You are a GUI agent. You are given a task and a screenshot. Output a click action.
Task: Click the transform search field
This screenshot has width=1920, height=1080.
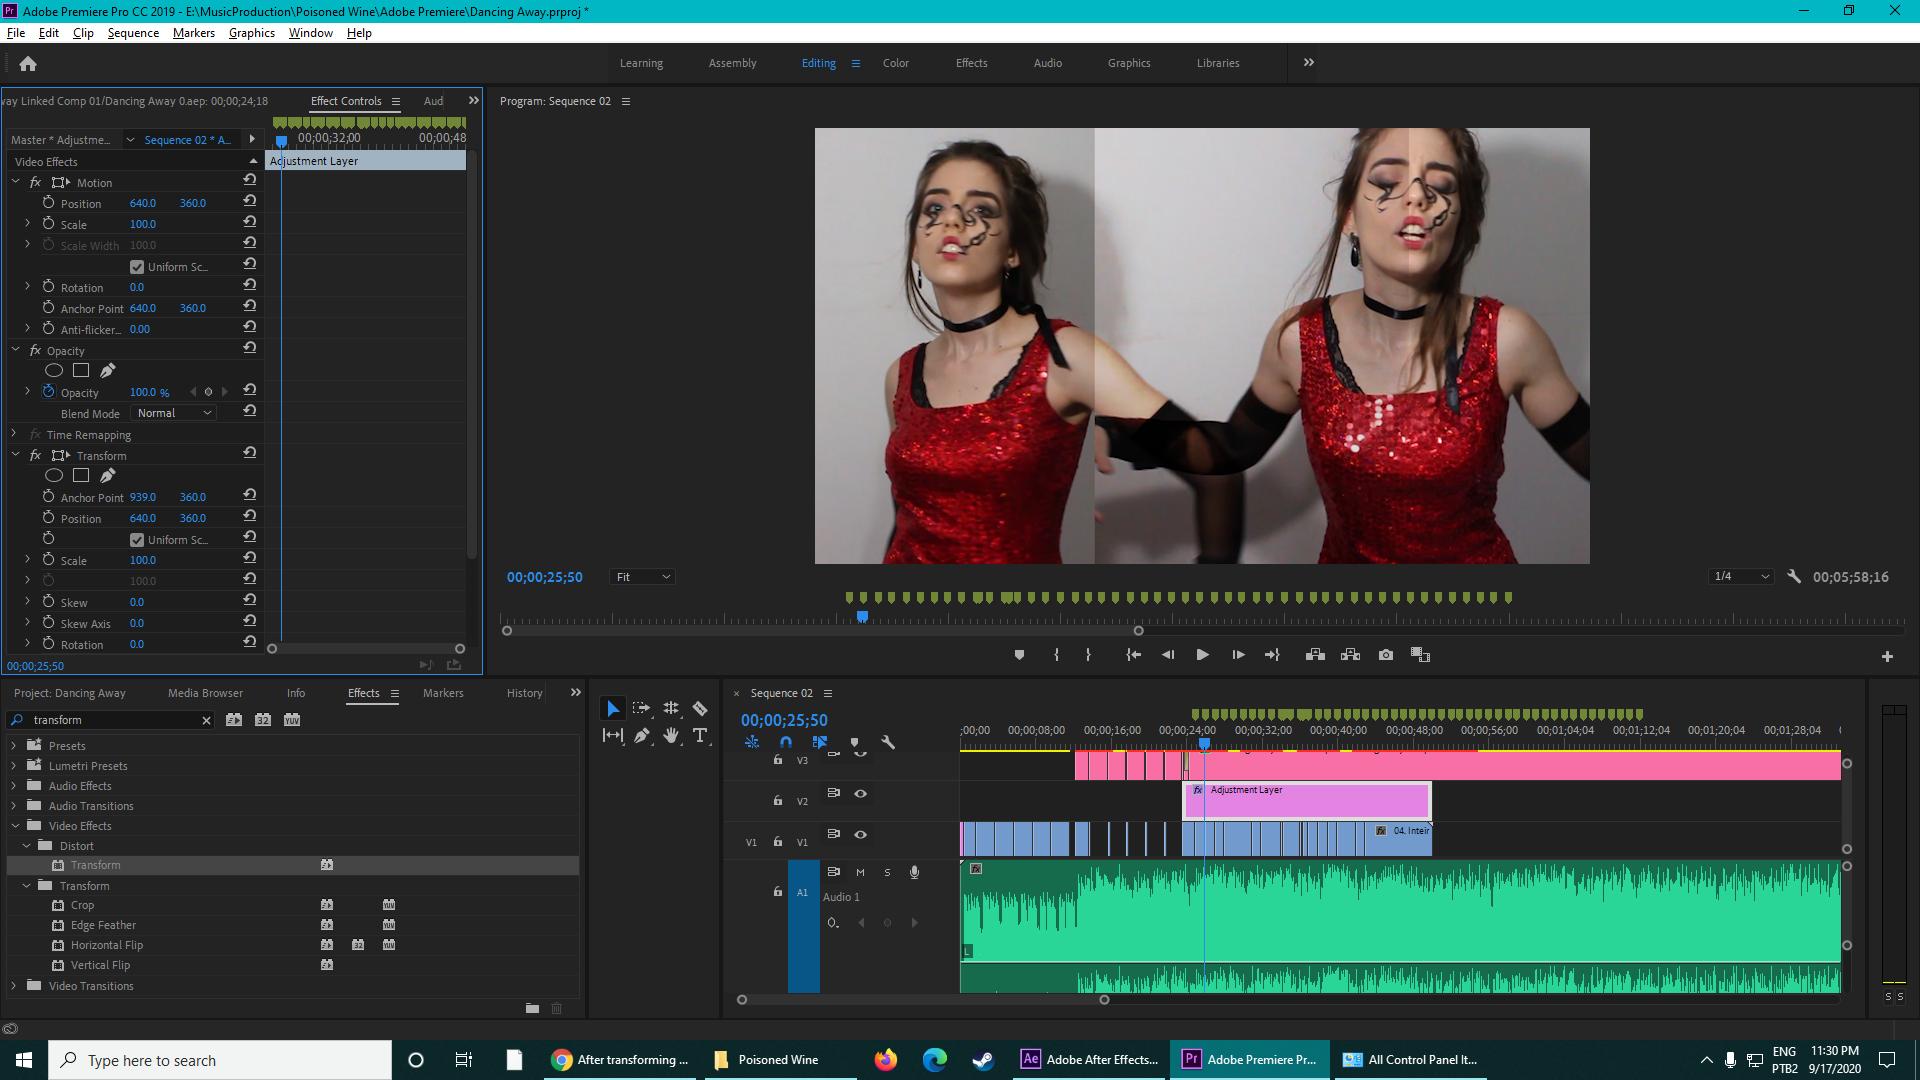click(110, 720)
